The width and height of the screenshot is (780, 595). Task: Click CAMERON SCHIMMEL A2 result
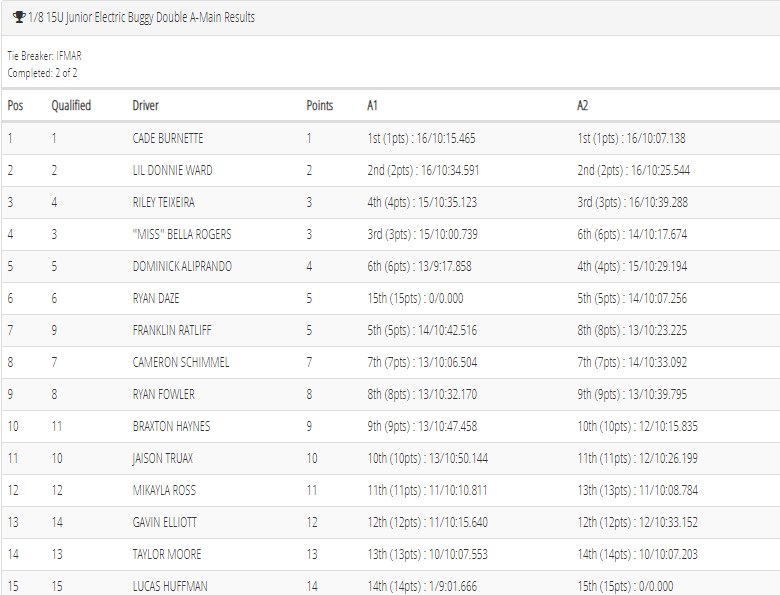tap(632, 362)
